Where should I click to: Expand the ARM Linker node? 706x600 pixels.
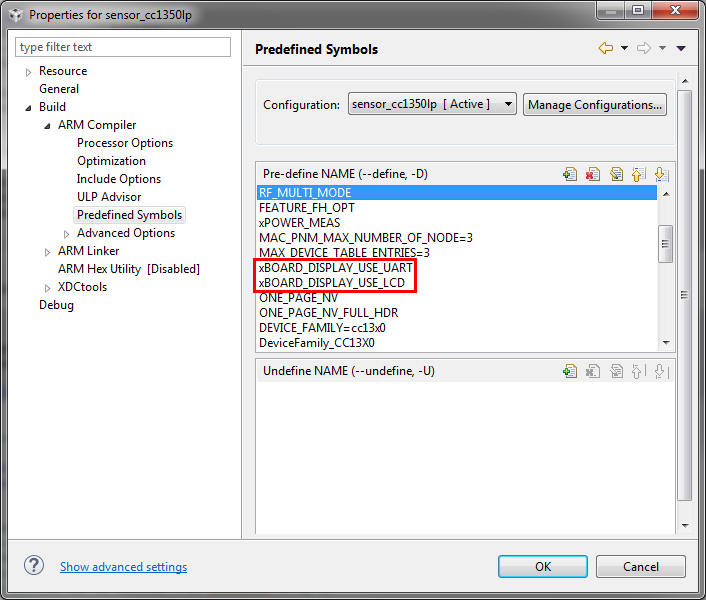[47, 252]
